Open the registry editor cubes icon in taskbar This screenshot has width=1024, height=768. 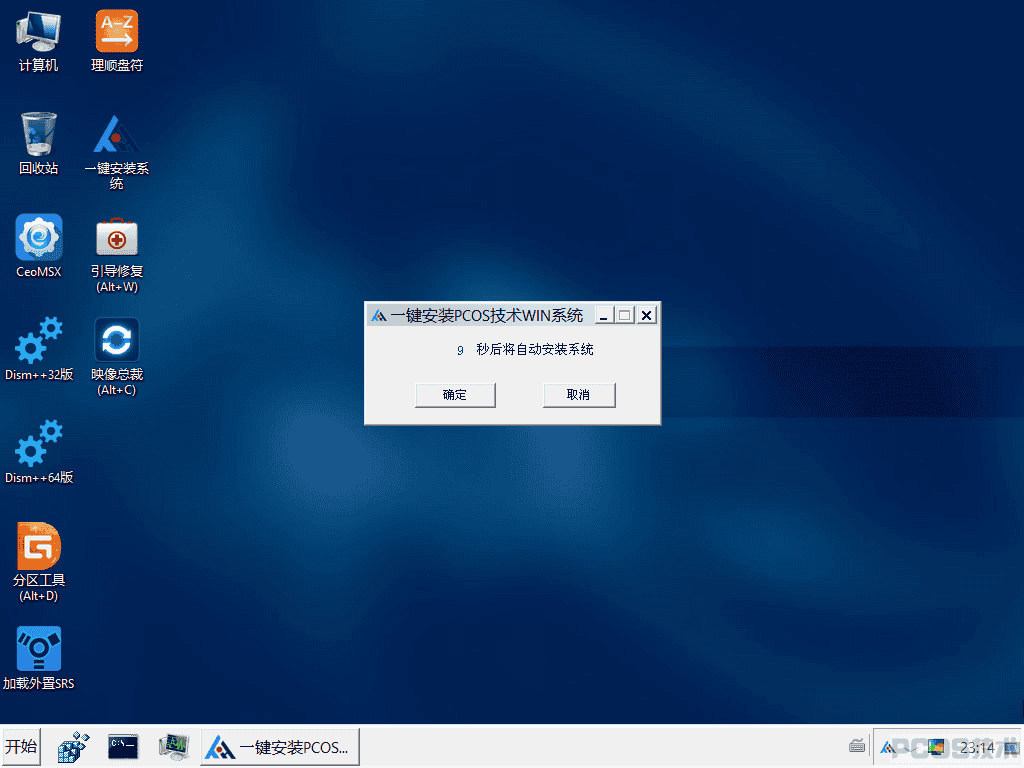73,747
